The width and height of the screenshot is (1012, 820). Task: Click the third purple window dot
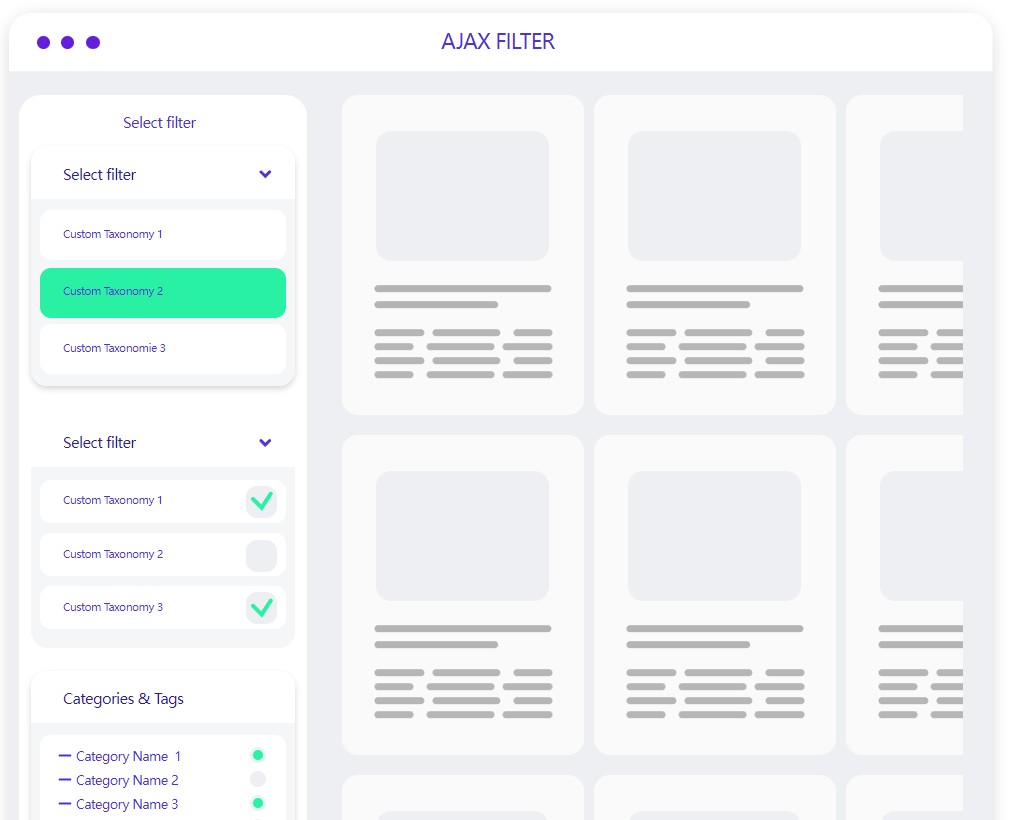[93, 43]
